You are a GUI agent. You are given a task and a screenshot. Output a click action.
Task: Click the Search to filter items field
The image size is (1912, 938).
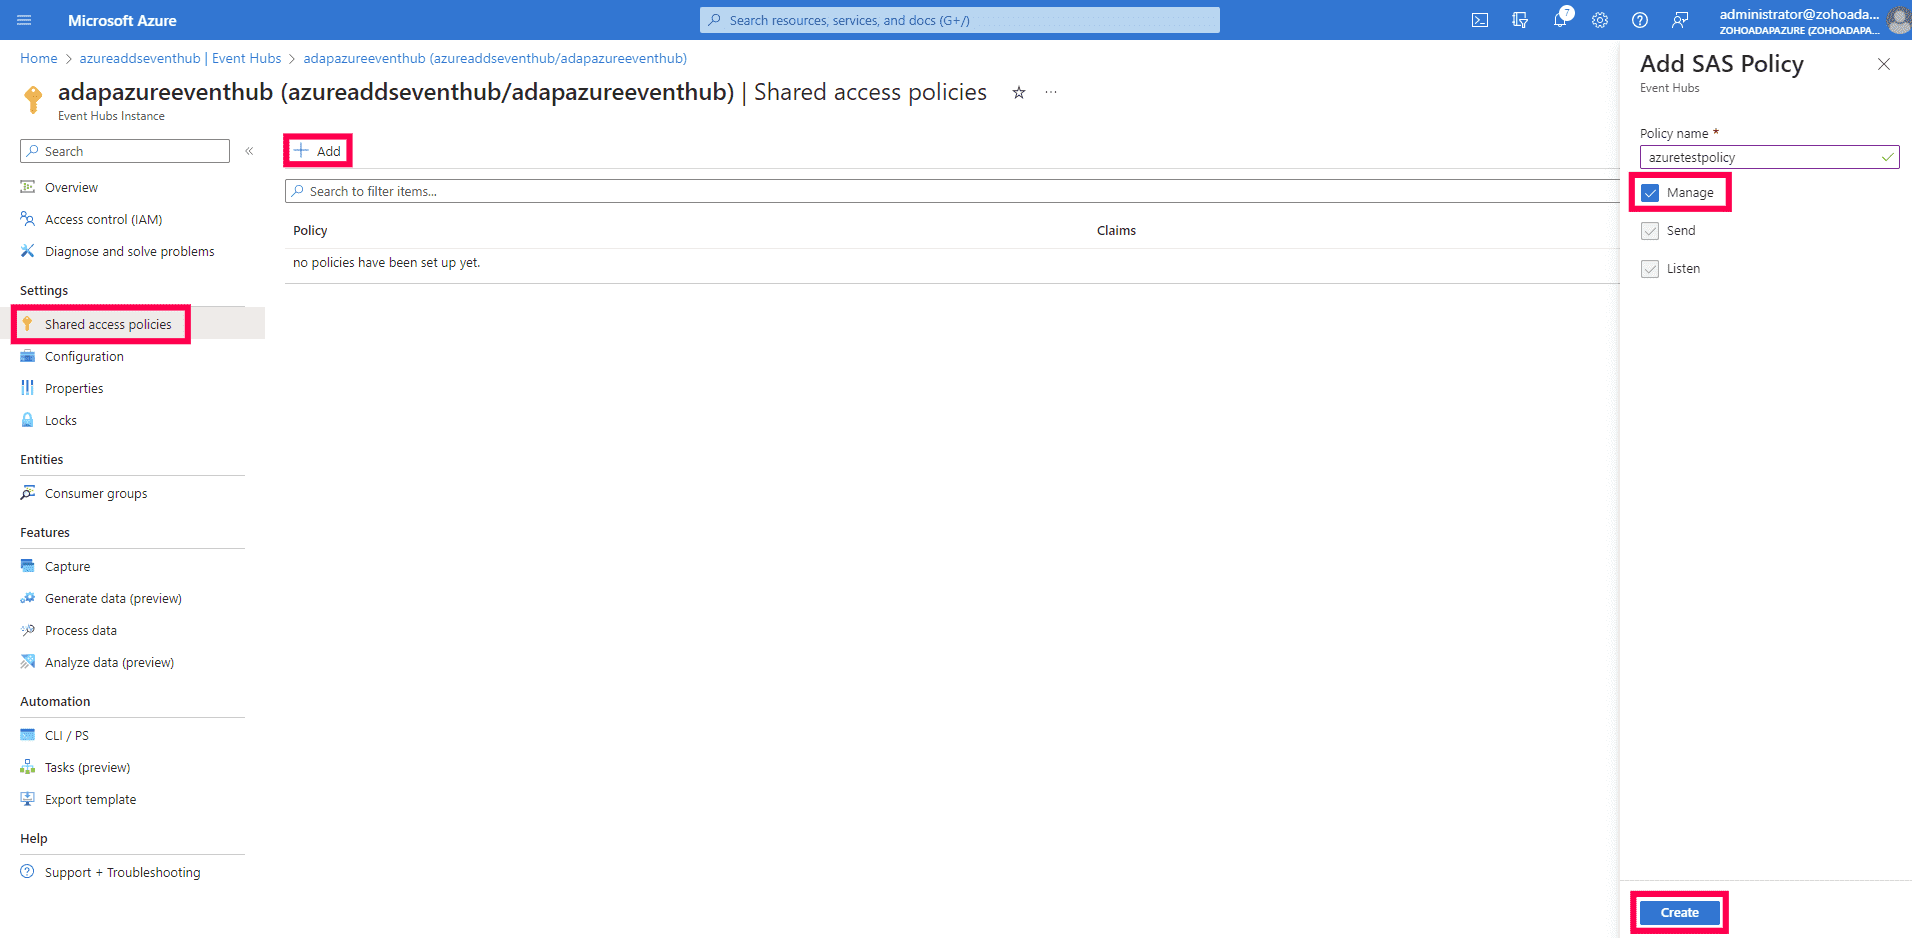[952, 191]
